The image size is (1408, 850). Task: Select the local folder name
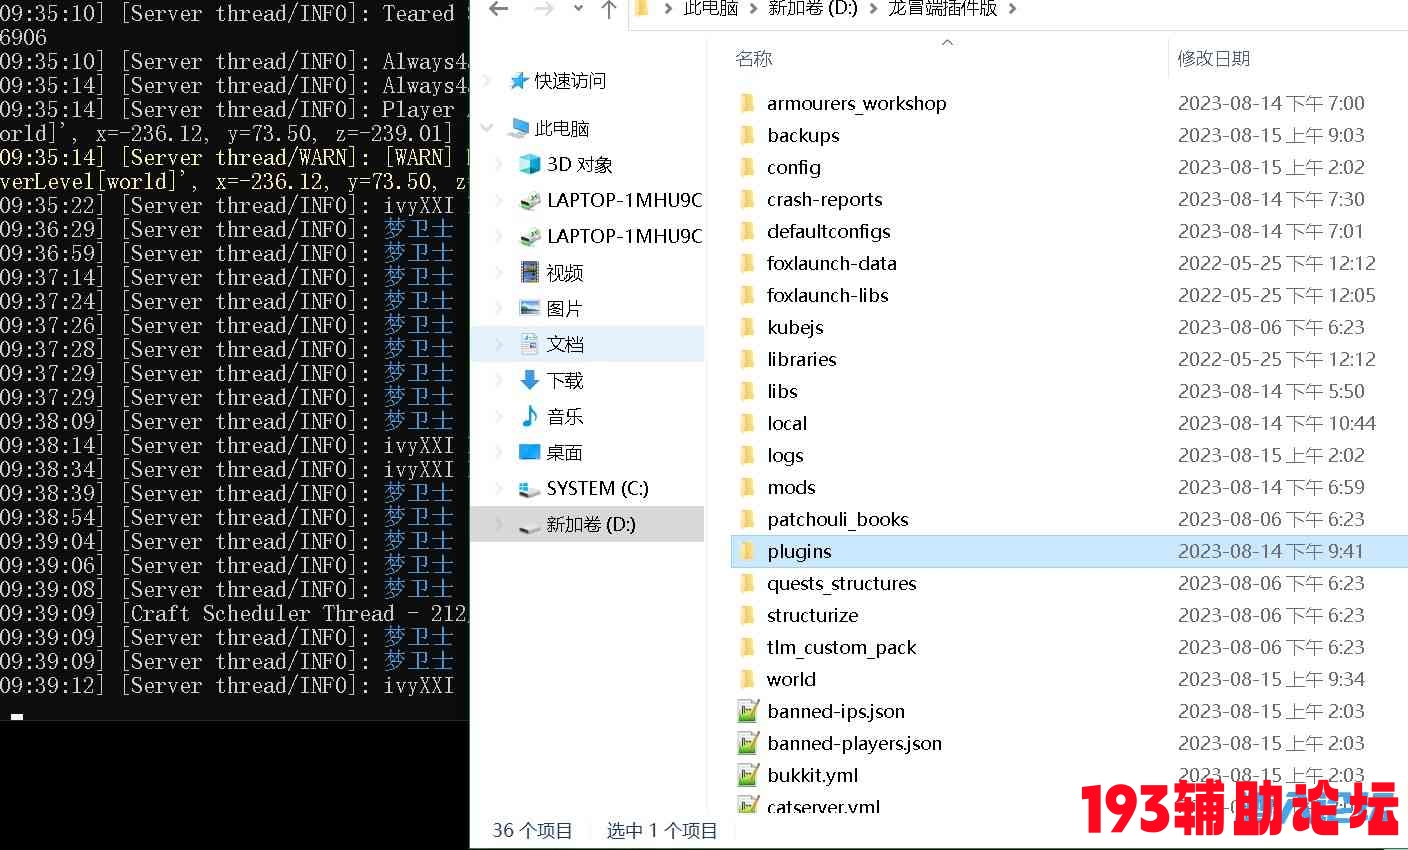point(787,423)
